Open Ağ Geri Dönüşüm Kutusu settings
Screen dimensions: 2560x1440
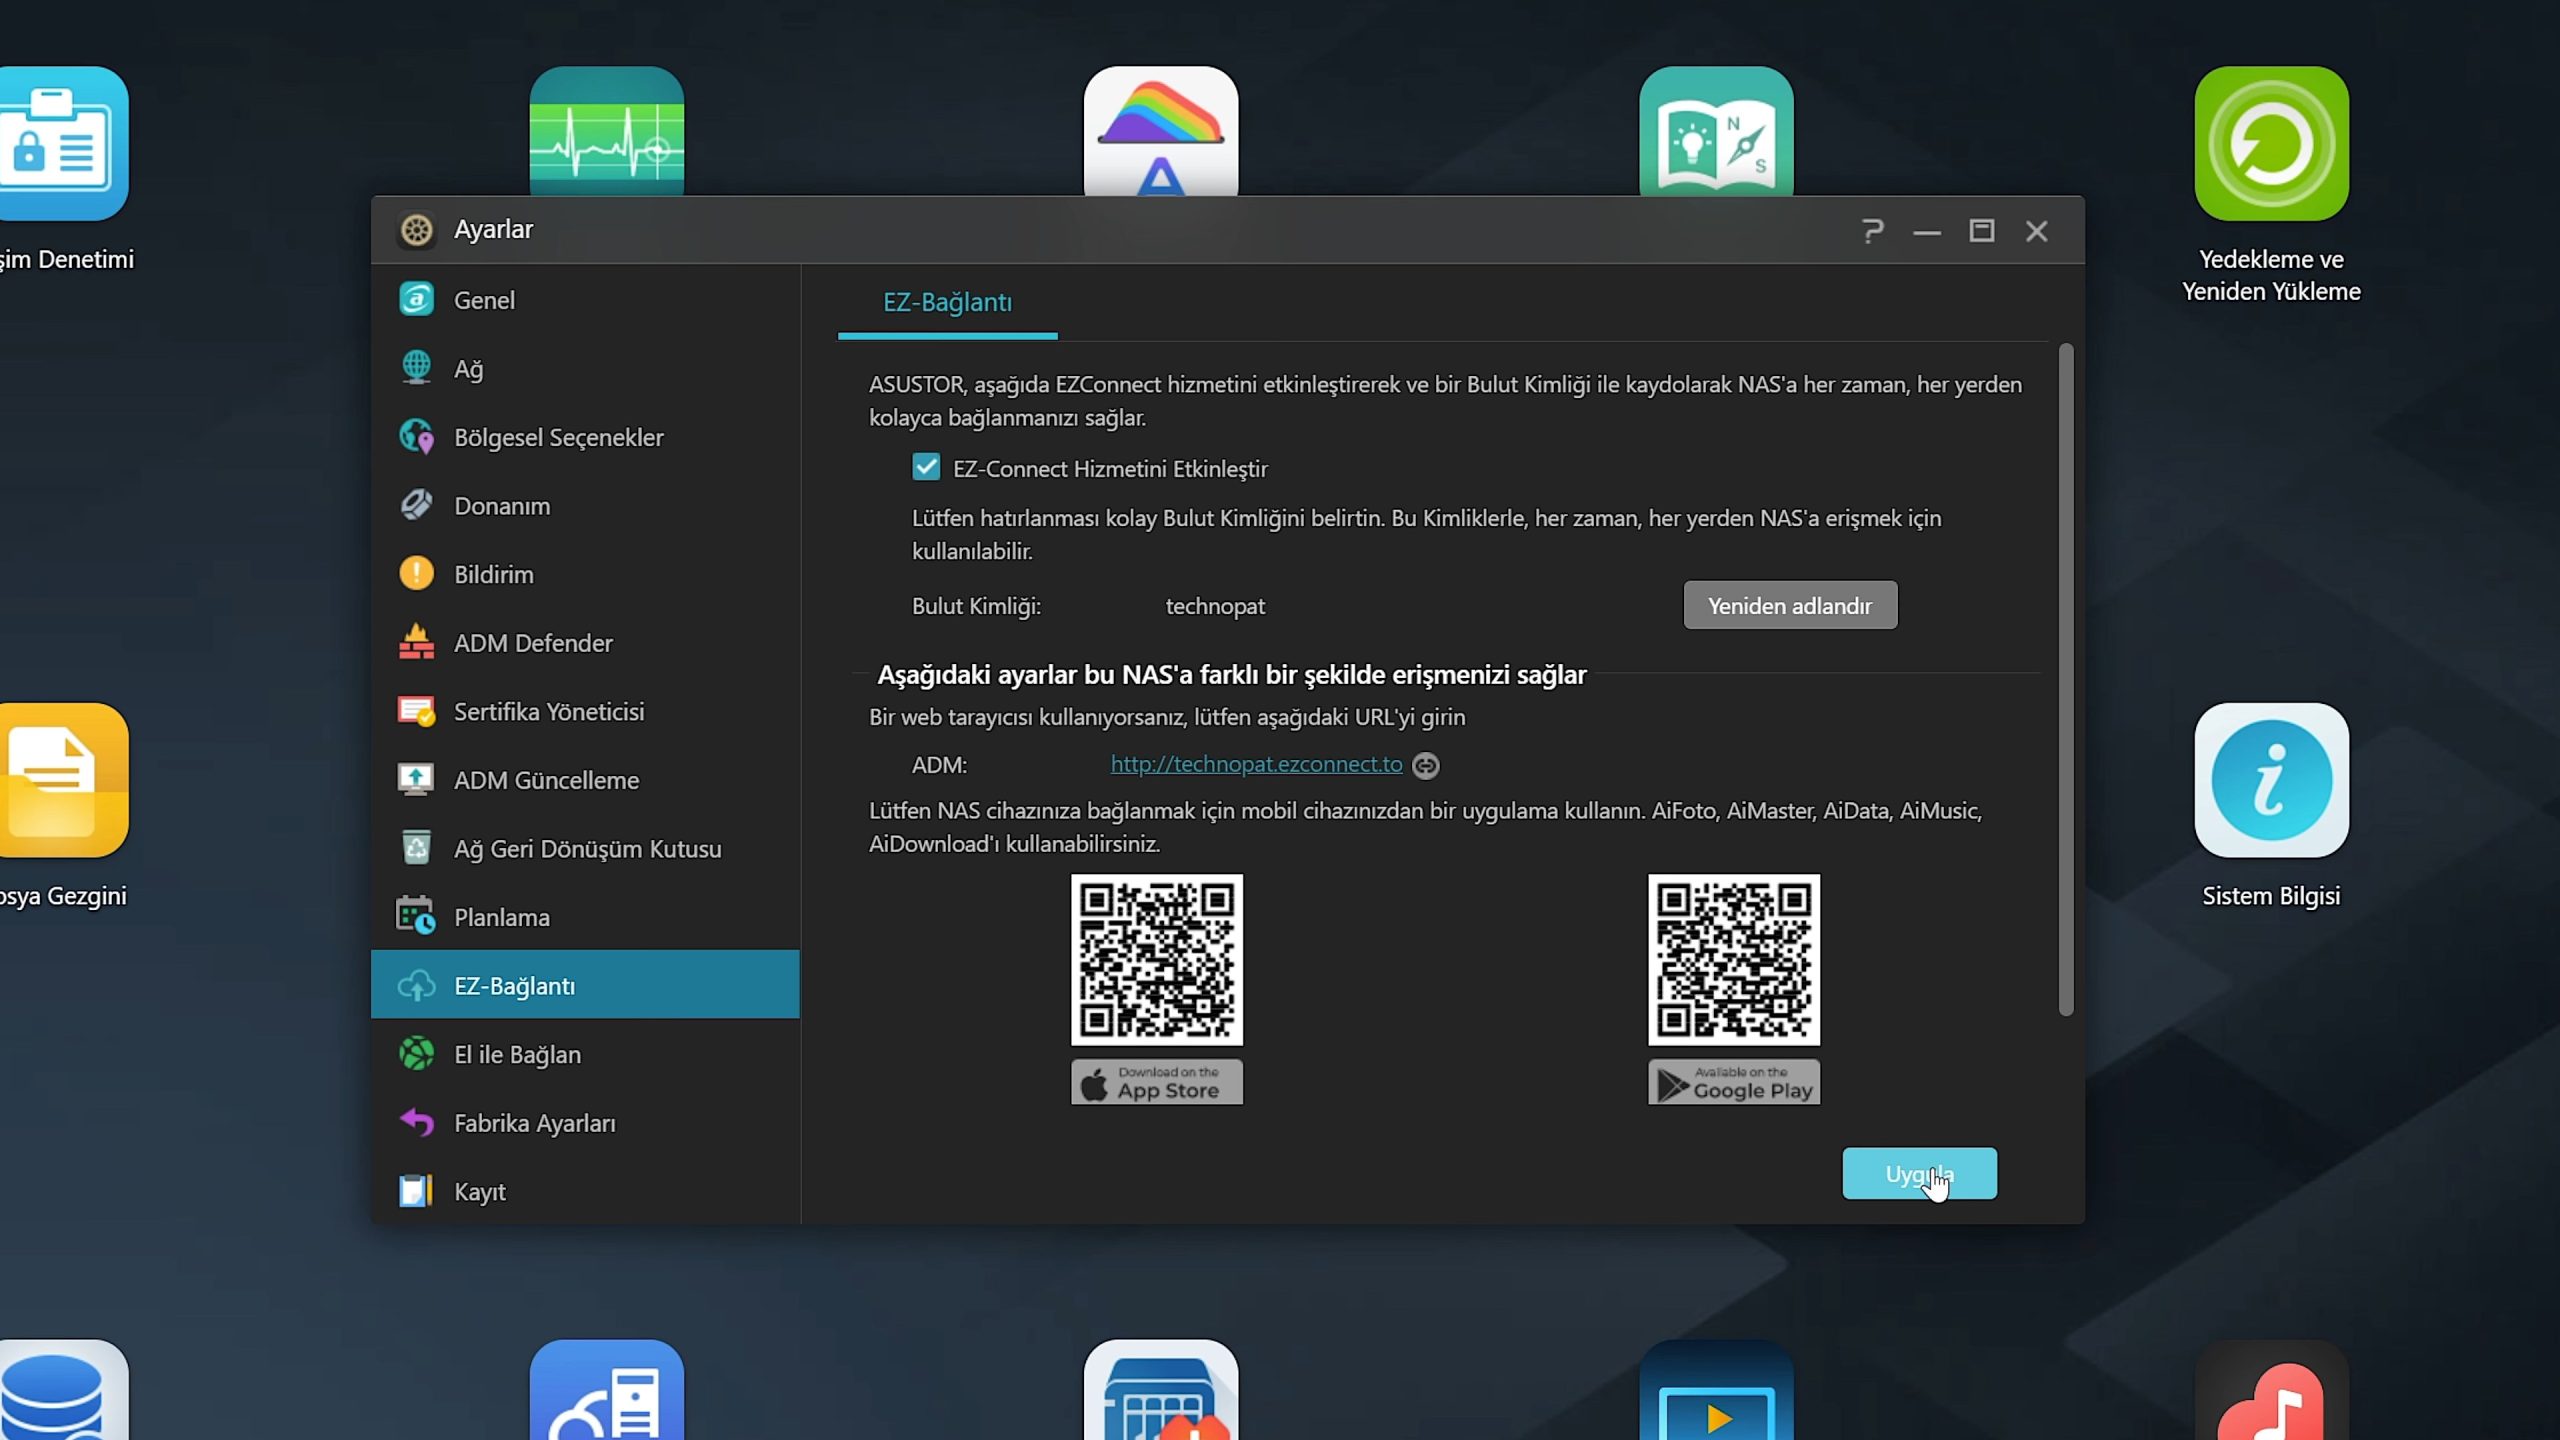click(586, 848)
